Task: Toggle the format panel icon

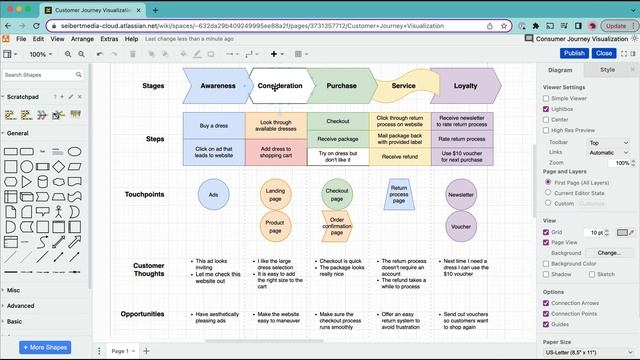Action: [x=633, y=53]
